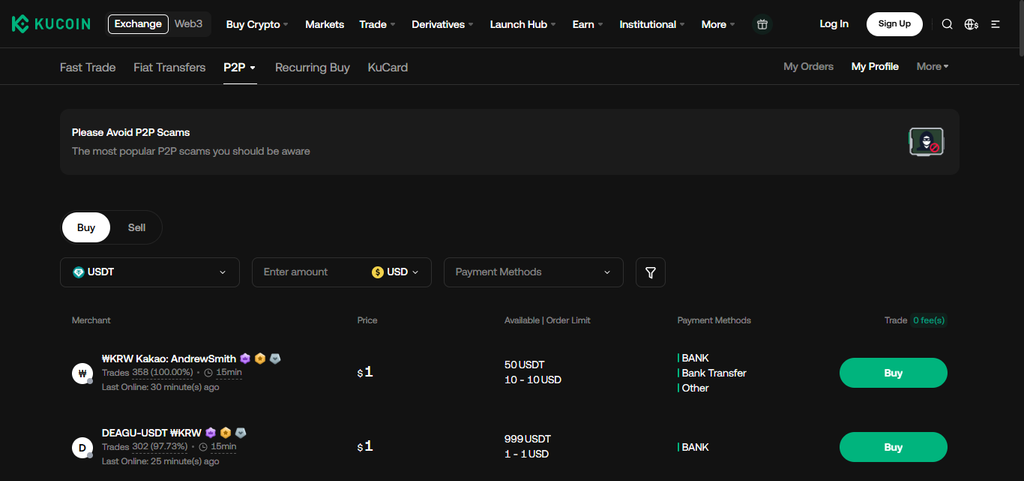Expand the Institutional menu
The image size is (1024, 481).
(x=652, y=24)
